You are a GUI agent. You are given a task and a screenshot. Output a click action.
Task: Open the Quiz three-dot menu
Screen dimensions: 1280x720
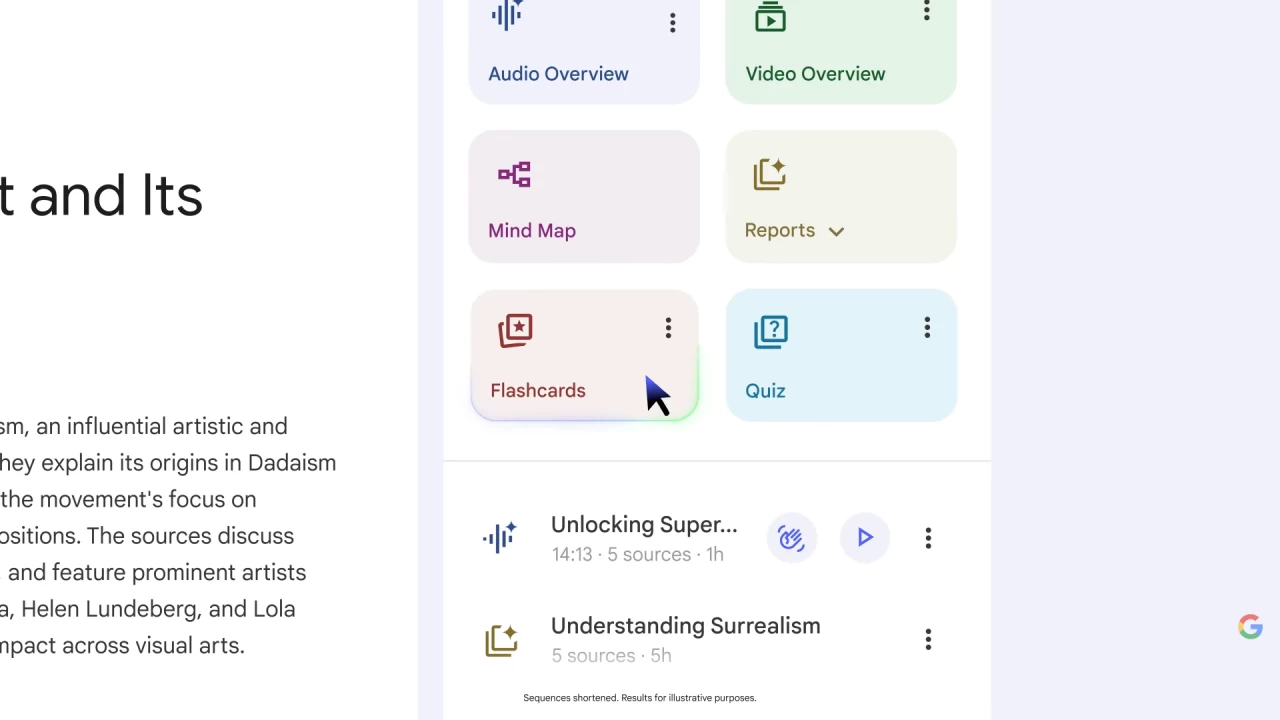click(x=927, y=328)
